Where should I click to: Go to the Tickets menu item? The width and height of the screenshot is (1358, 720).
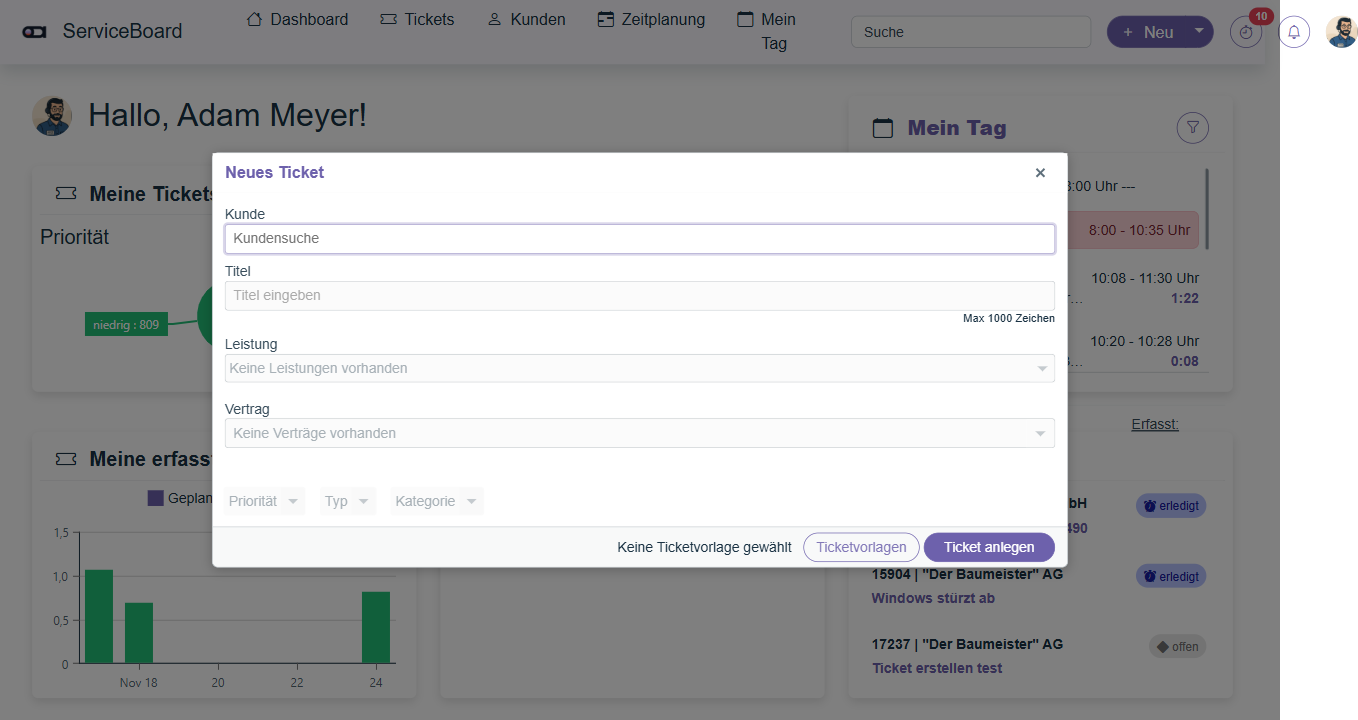pos(417,20)
